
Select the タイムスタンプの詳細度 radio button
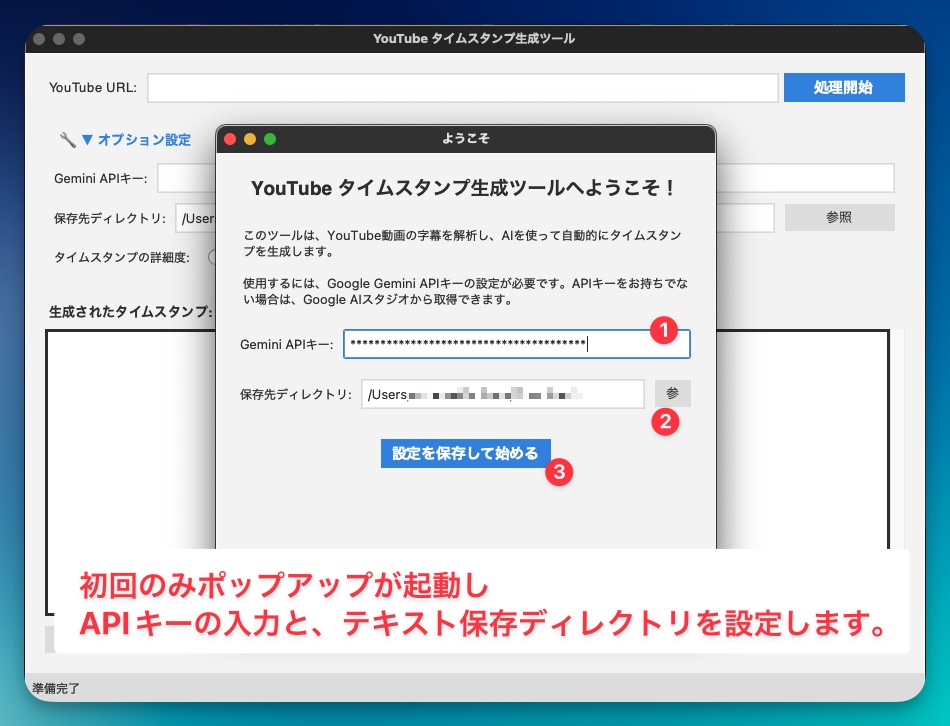point(210,257)
